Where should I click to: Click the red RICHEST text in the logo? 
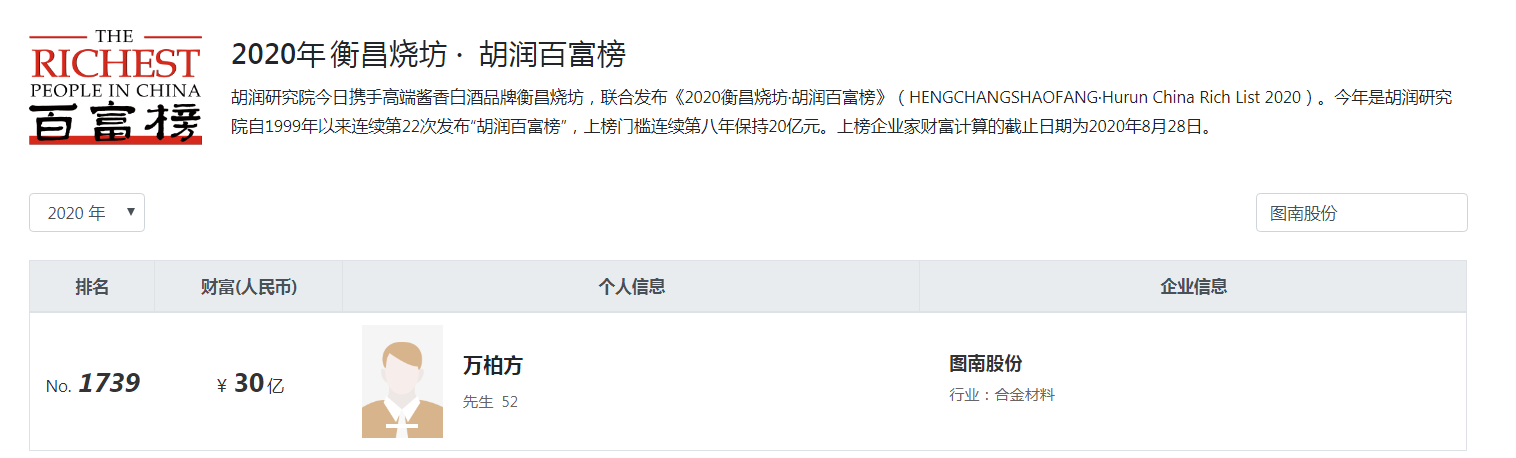[116, 63]
